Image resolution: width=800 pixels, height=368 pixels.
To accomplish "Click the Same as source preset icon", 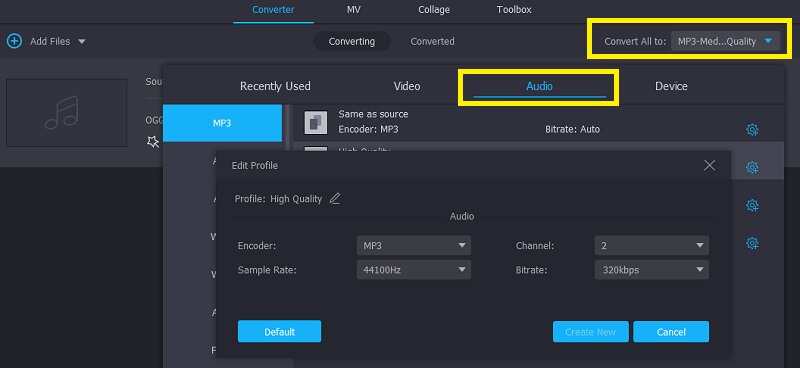I will [x=316, y=122].
